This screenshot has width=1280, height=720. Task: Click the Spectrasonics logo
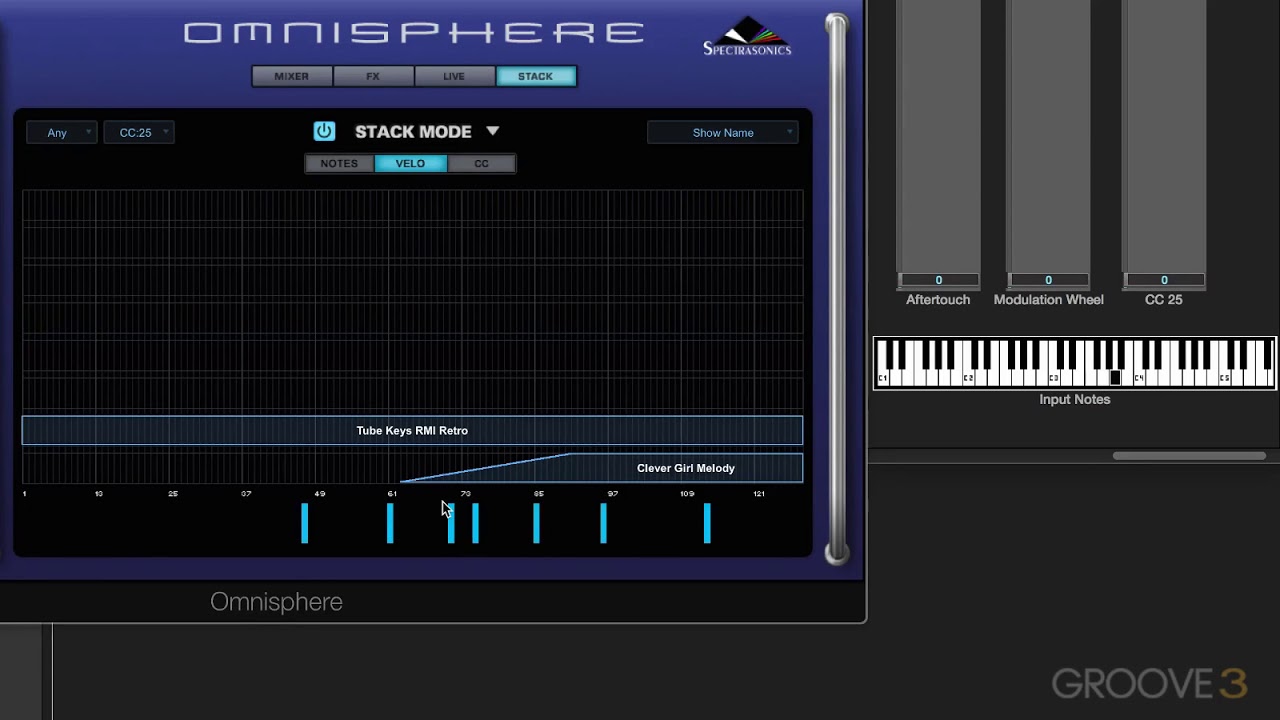point(747,36)
